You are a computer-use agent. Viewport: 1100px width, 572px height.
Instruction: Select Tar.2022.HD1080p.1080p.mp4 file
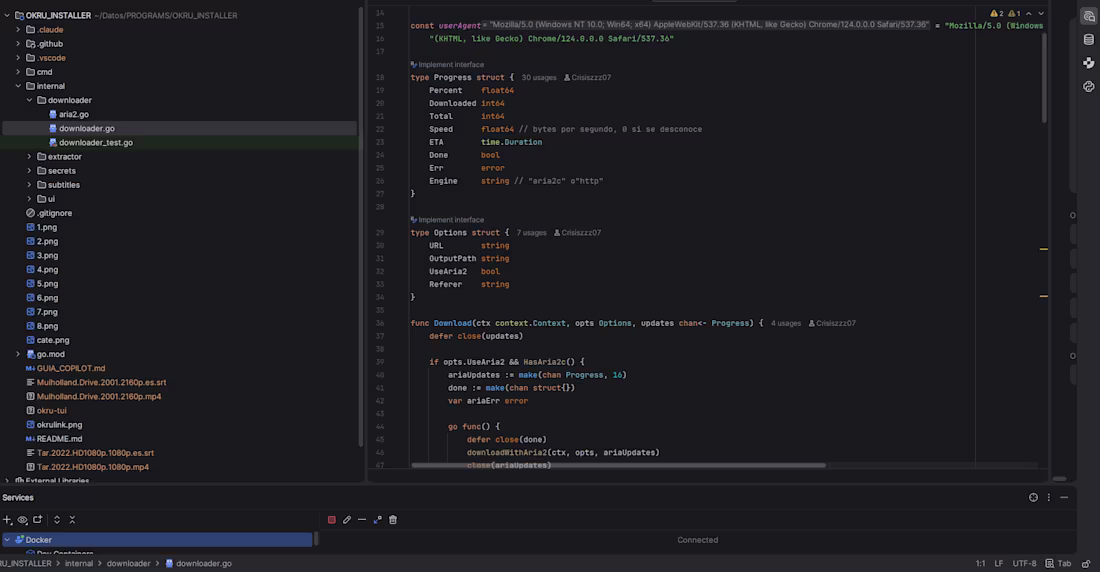(x=93, y=467)
